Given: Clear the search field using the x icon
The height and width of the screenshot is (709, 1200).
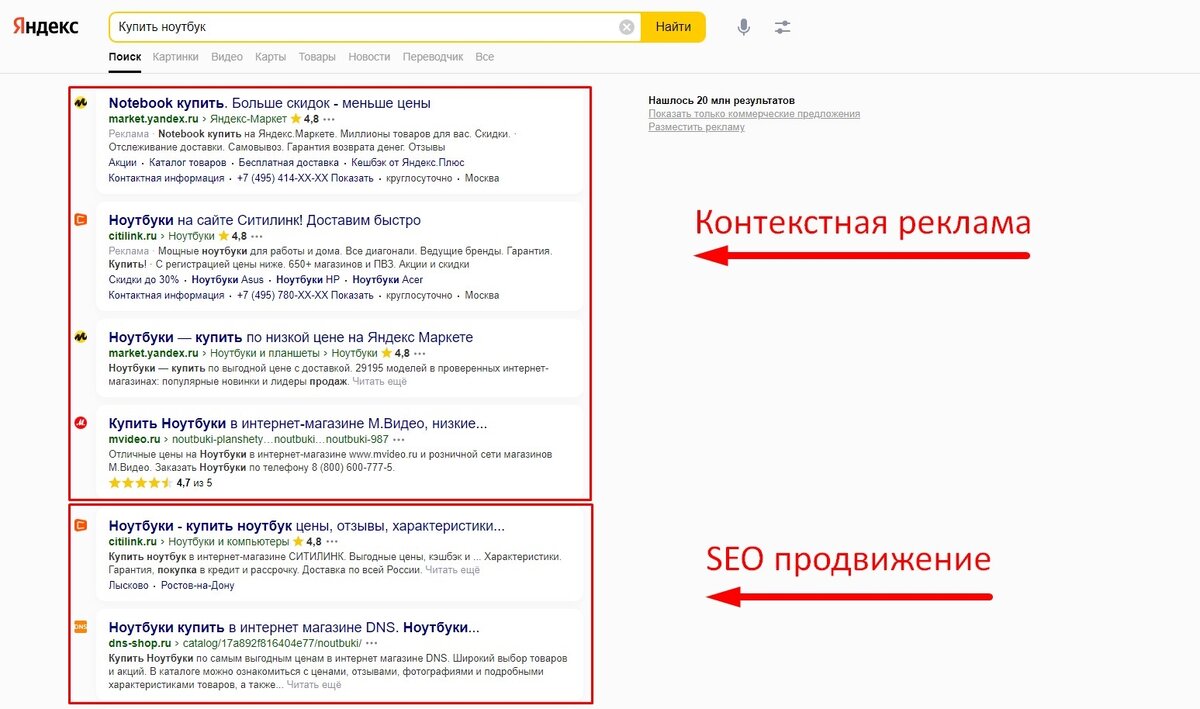Looking at the screenshot, I should pyautogui.click(x=627, y=27).
